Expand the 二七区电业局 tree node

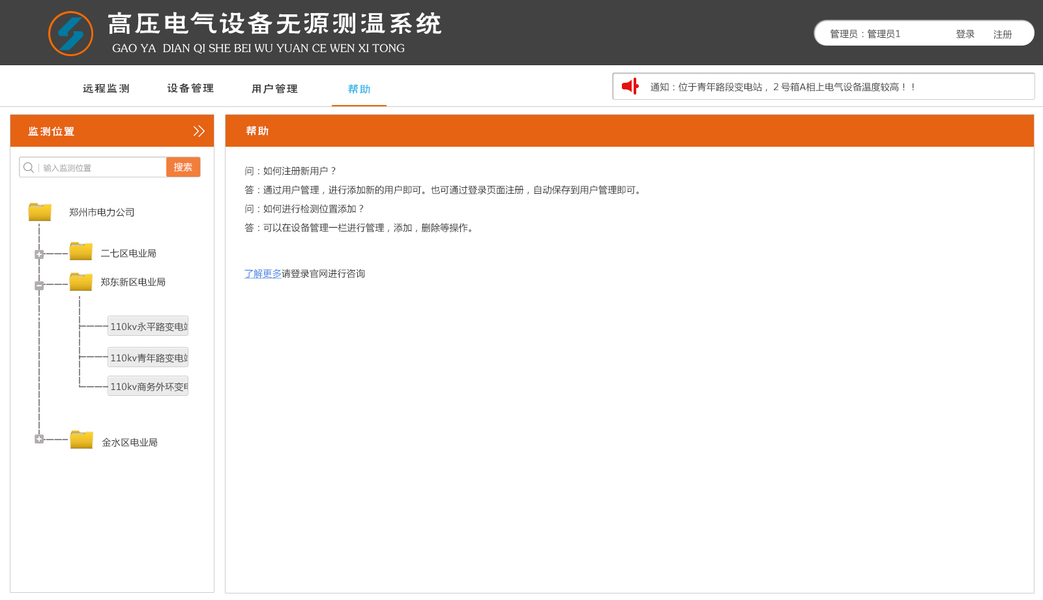pyautogui.click(x=39, y=254)
